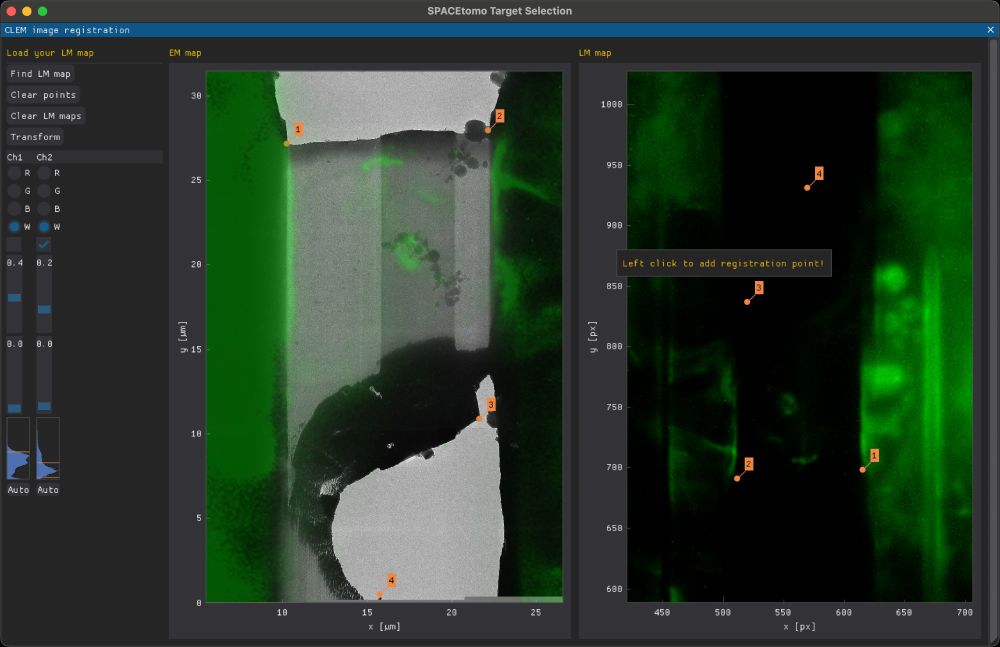Click the 'Ch1' column header
1000x647 pixels.
(15, 157)
